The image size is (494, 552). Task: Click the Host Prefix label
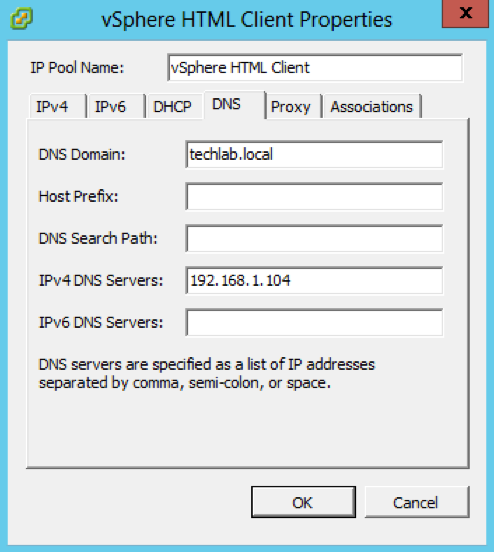(78, 196)
